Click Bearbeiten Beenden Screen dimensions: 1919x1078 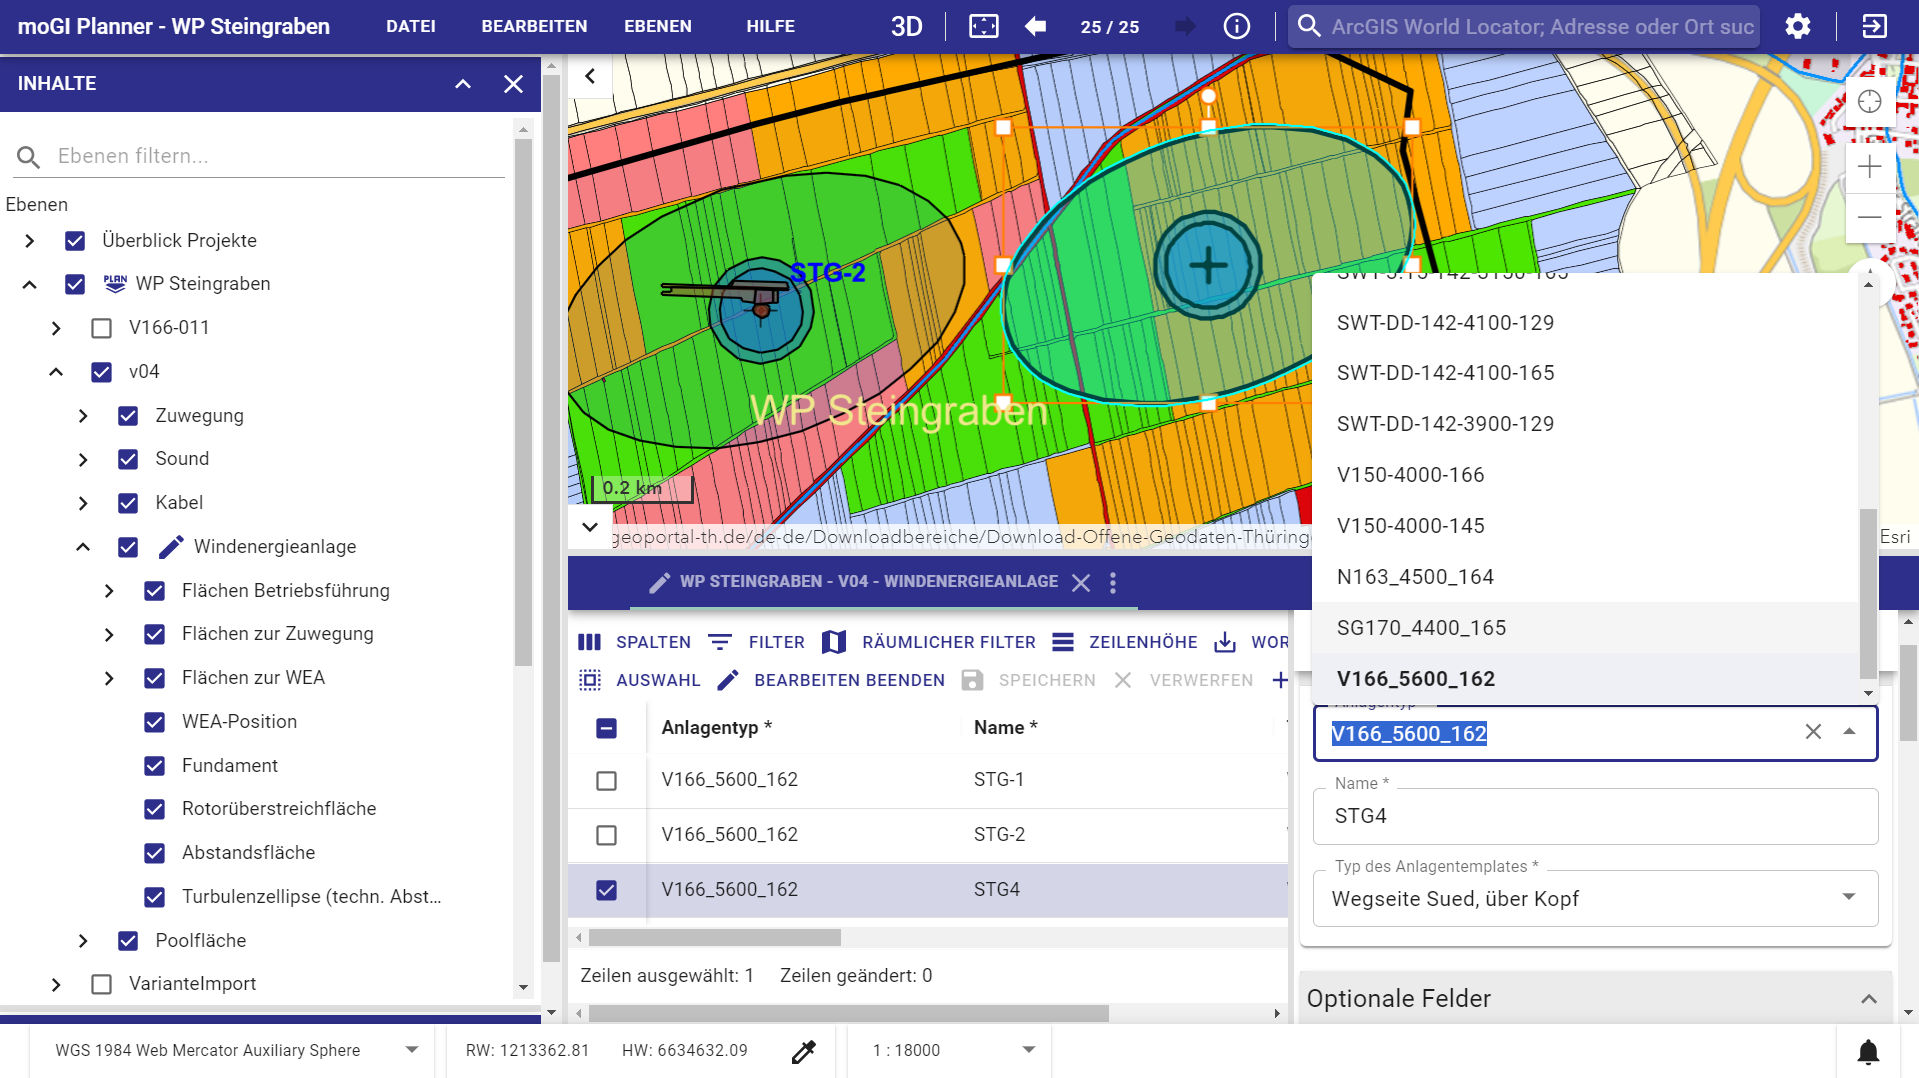tap(830, 680)
